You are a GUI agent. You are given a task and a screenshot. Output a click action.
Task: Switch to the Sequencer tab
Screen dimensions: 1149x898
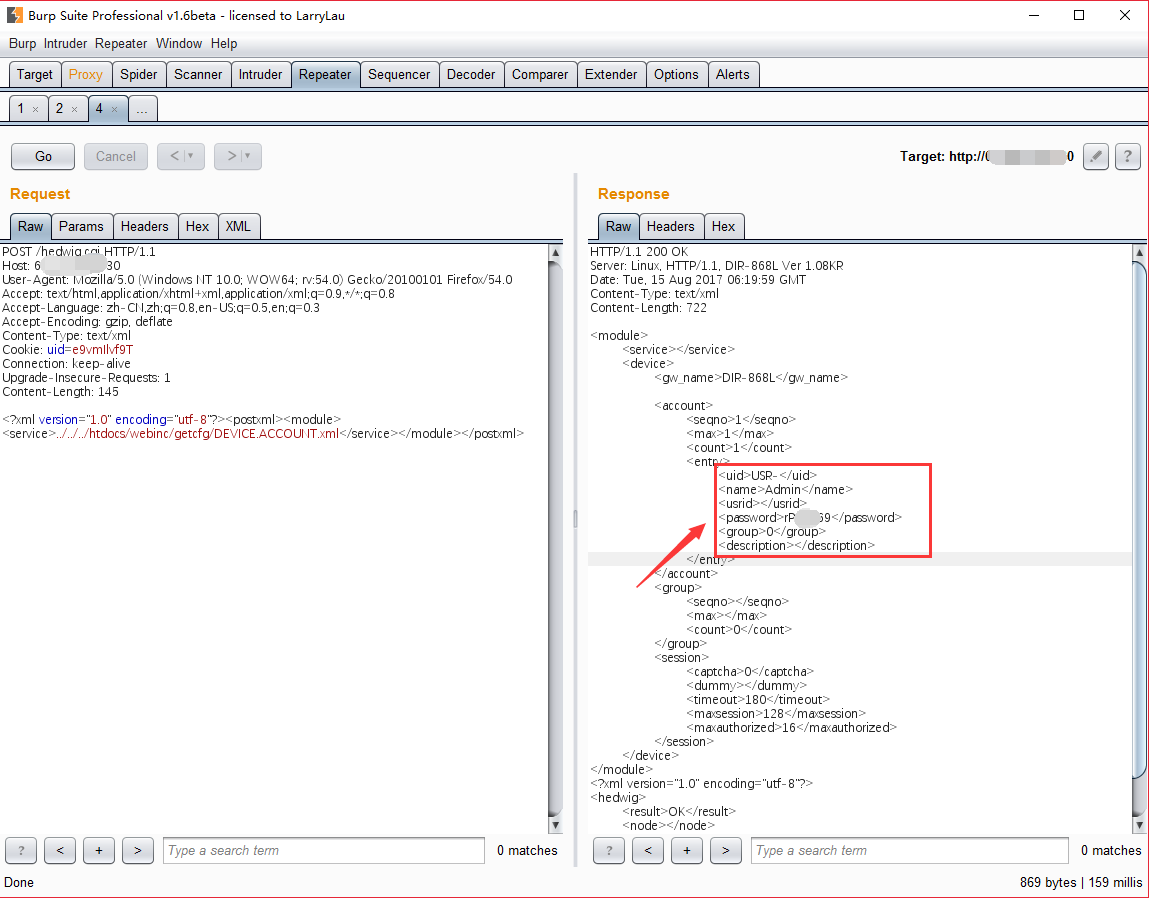point(399,75)
